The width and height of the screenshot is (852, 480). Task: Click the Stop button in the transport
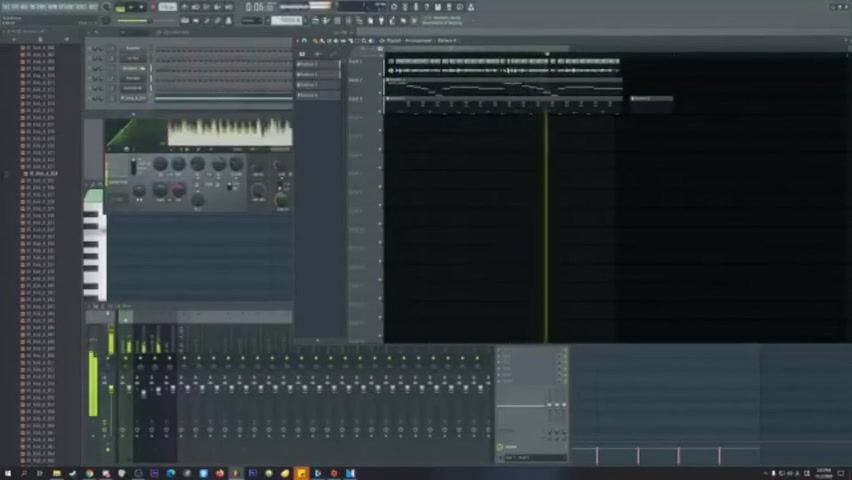point(142,8)
